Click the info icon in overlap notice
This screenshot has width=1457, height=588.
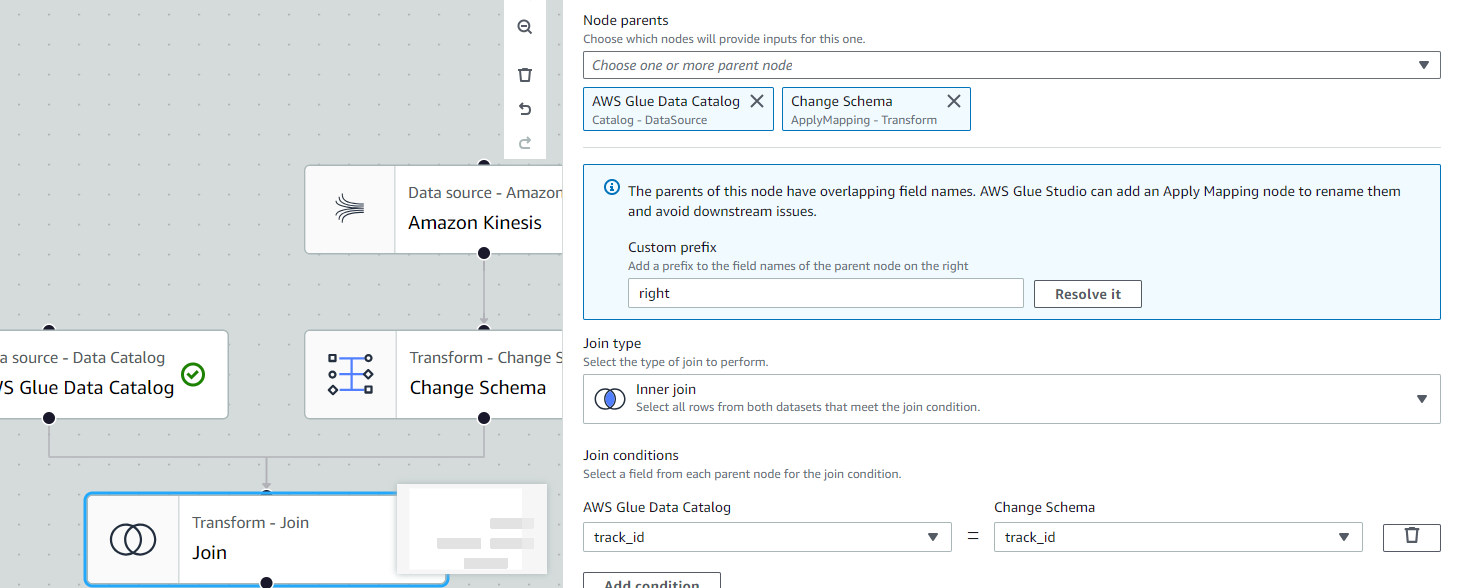coord(612,188)
